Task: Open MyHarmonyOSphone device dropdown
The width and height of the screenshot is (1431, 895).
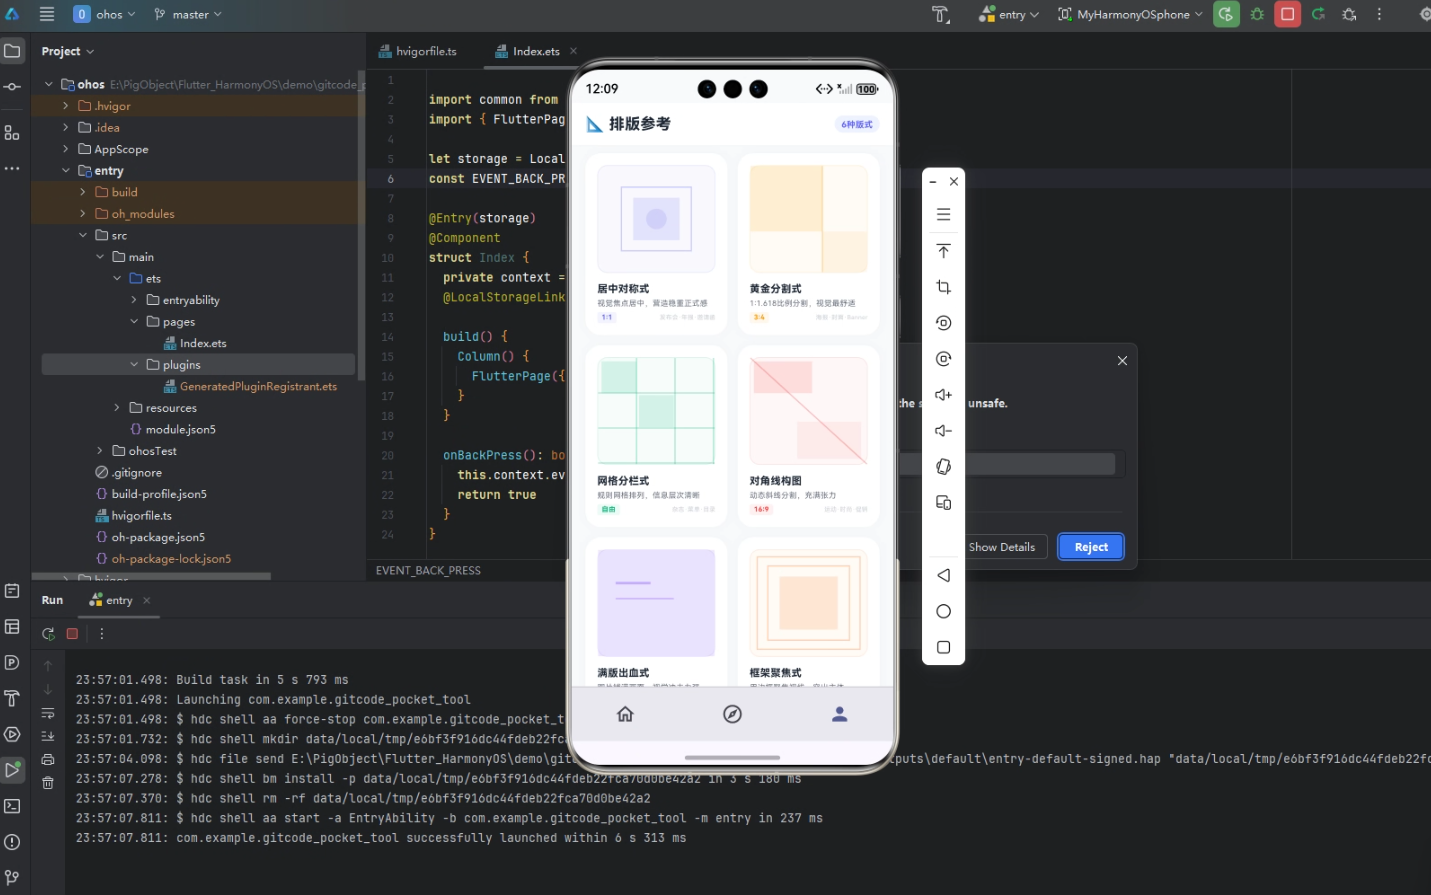Action: [x=1130, y=14]
